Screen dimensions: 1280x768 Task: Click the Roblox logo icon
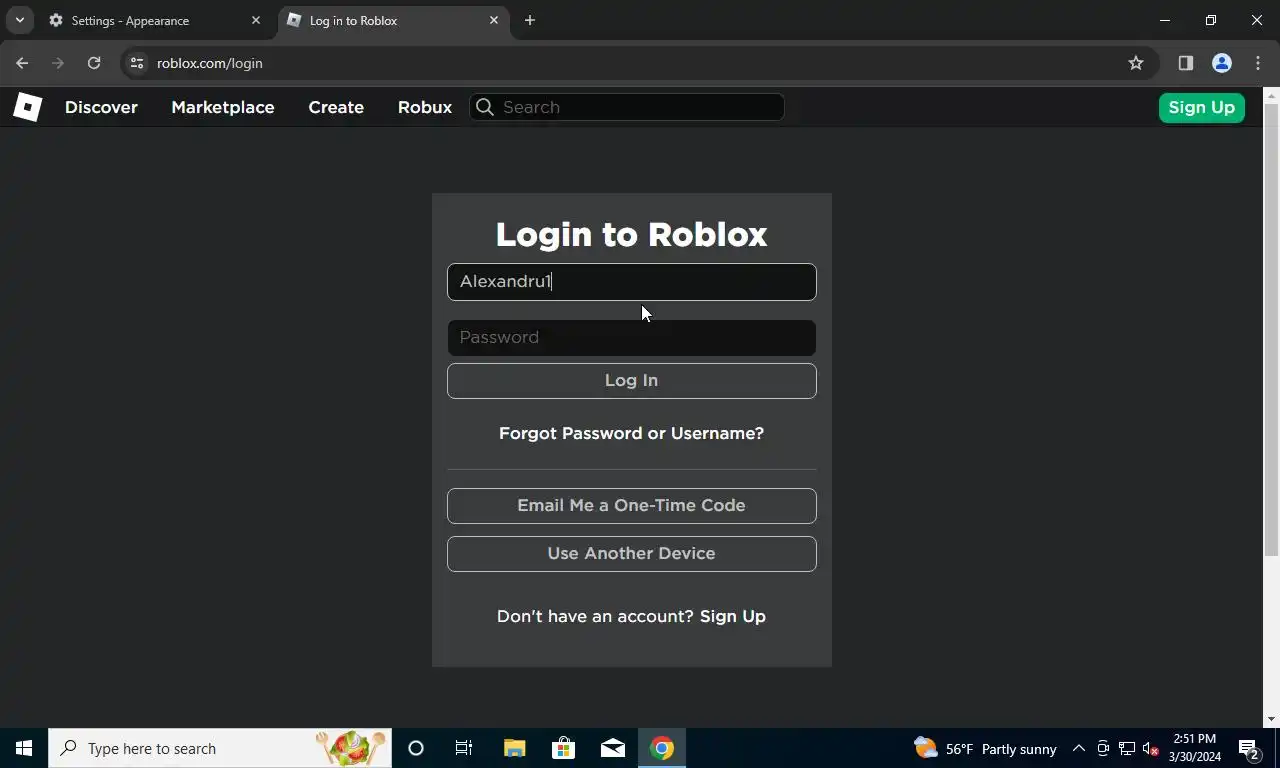click(27, 107)
